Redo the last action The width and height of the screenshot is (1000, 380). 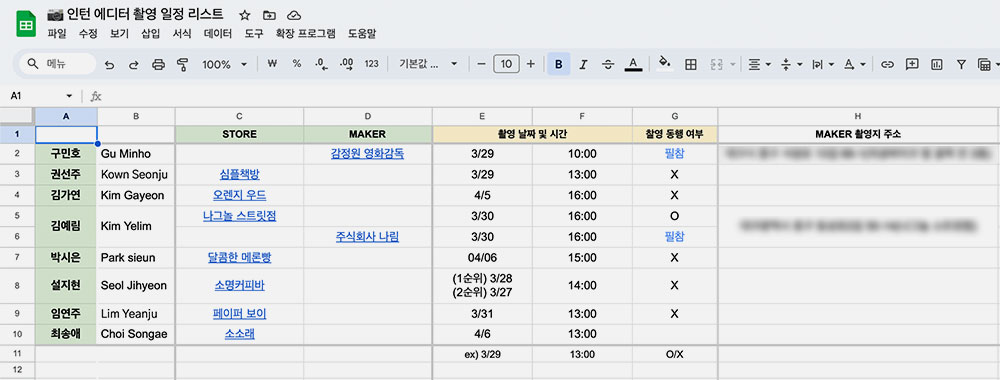click(x=134, y=64)
